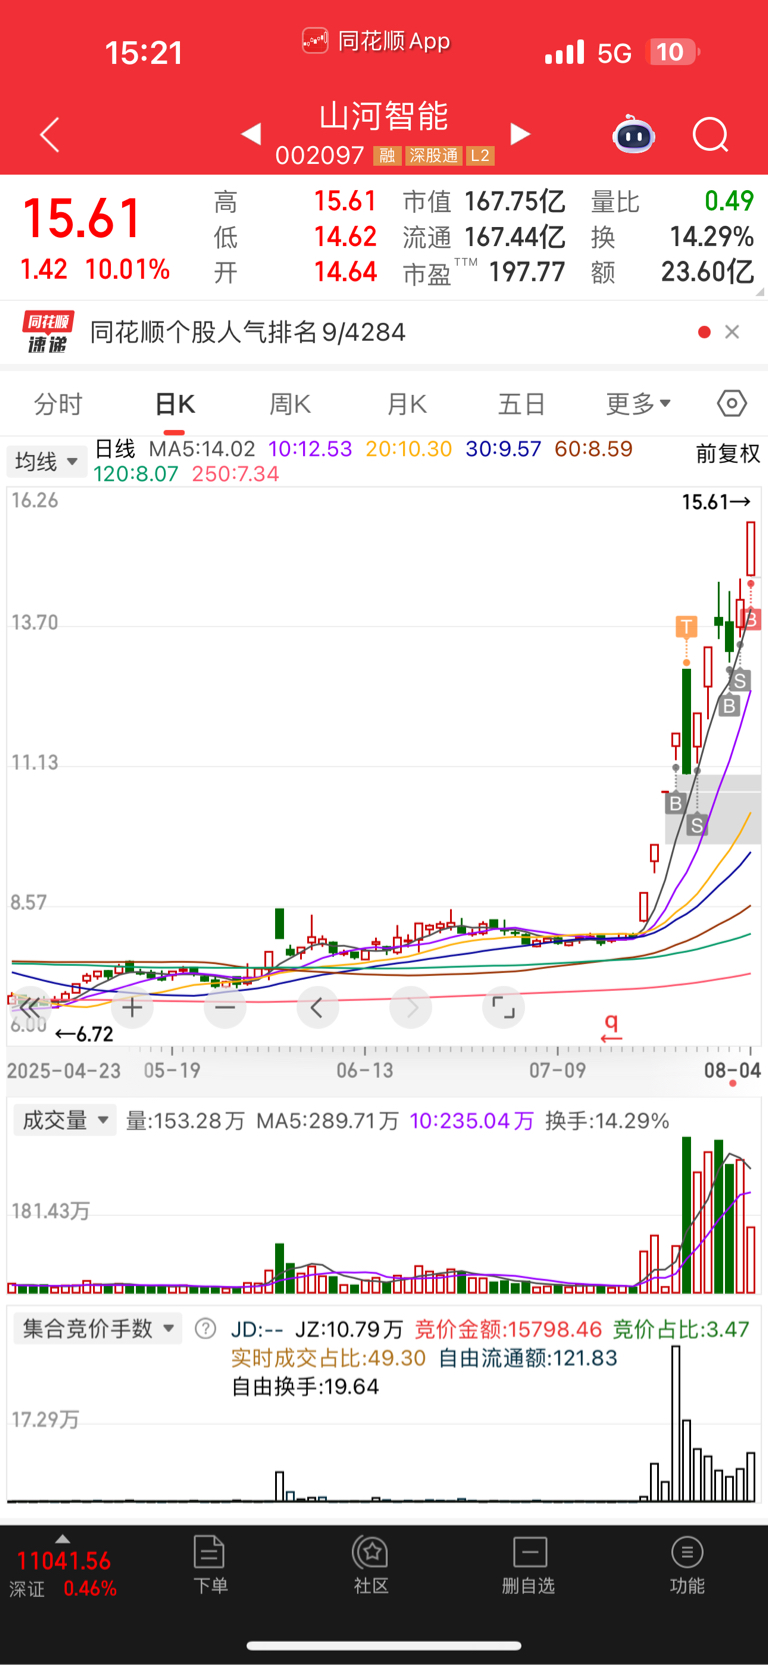Open the 更多 period dropdown
This screenshot has height=1665, width=768.
[x=638, y=404]
